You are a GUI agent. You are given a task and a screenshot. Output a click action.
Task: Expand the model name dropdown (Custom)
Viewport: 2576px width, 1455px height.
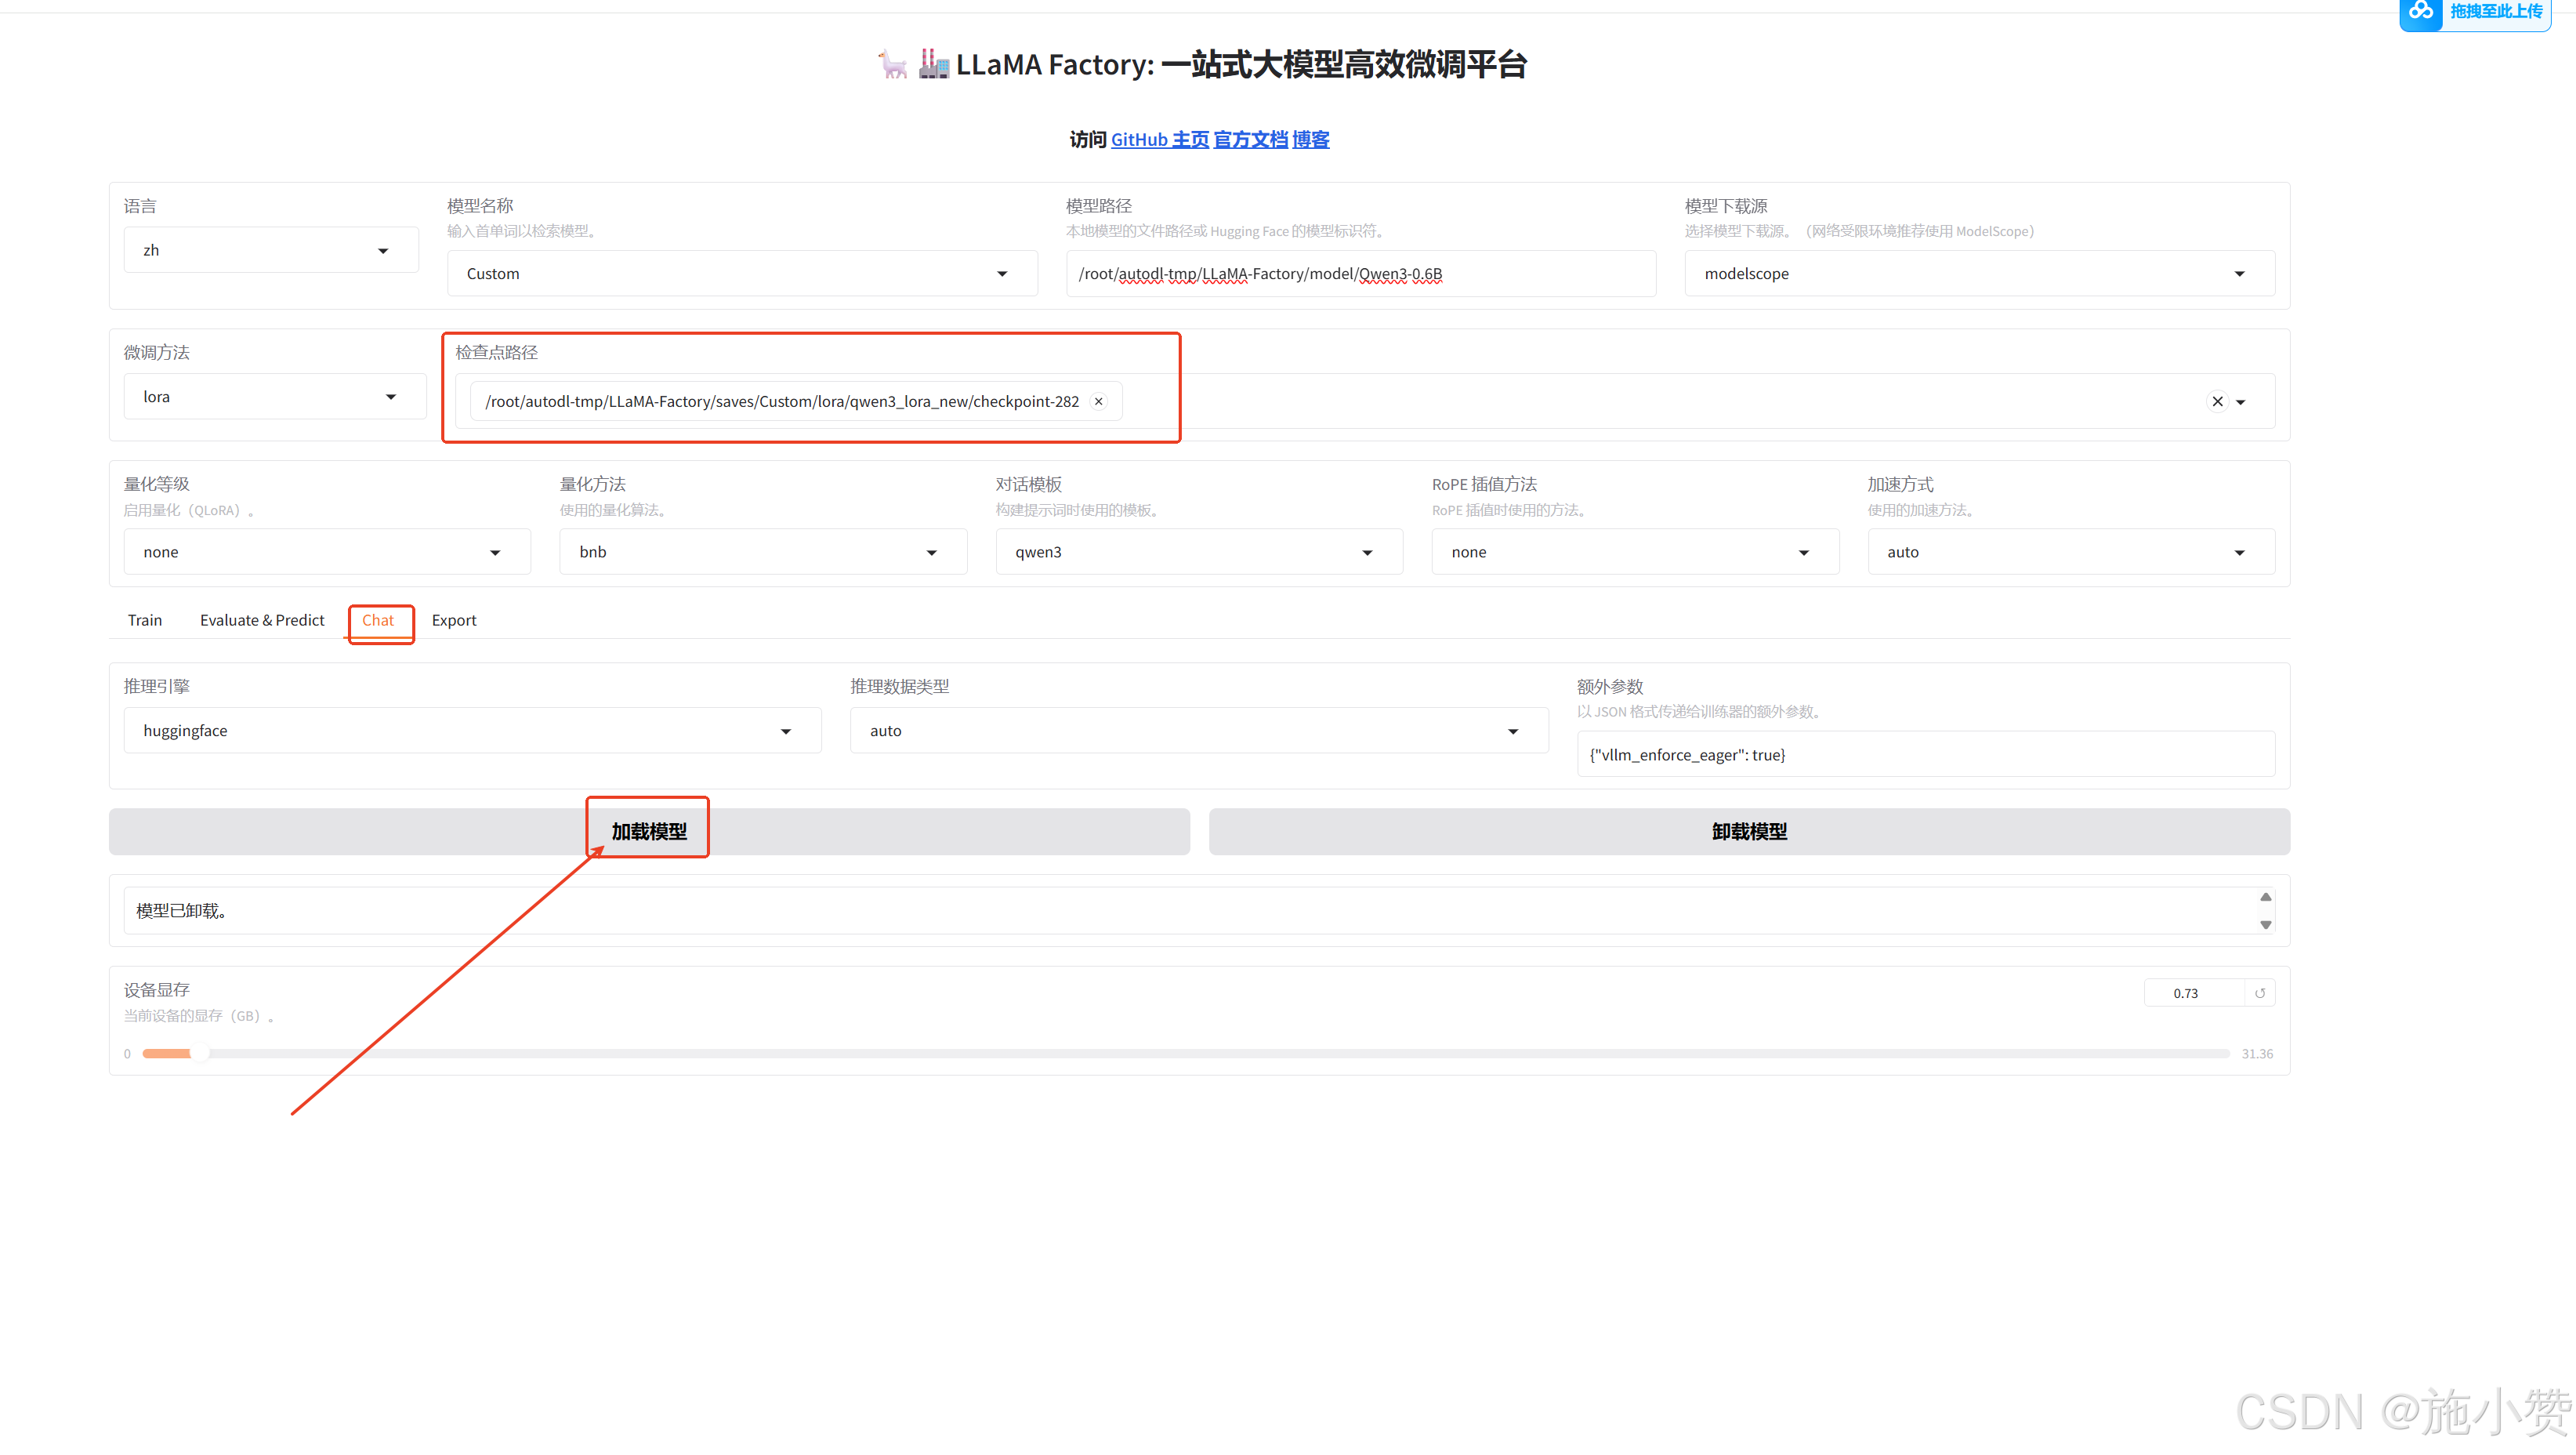coord(742,274)
